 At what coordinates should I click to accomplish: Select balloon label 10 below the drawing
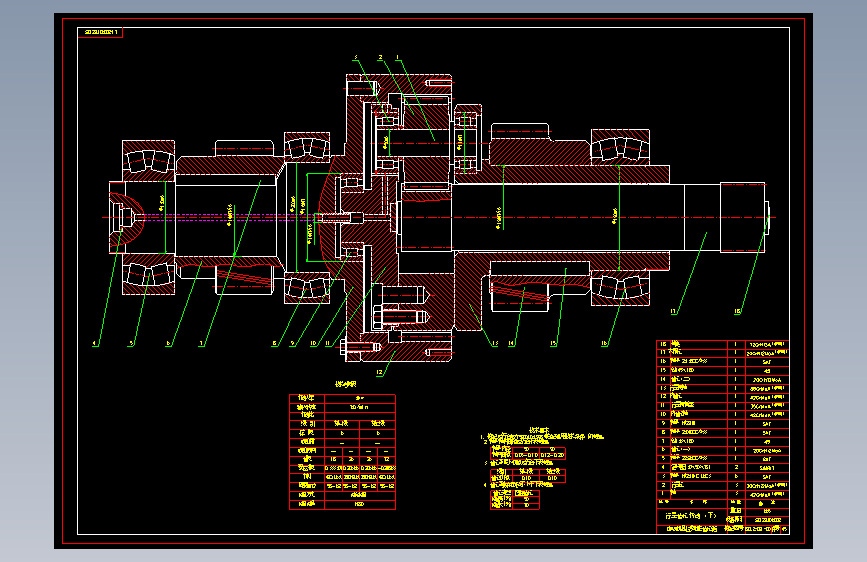(x=314, y=344)
